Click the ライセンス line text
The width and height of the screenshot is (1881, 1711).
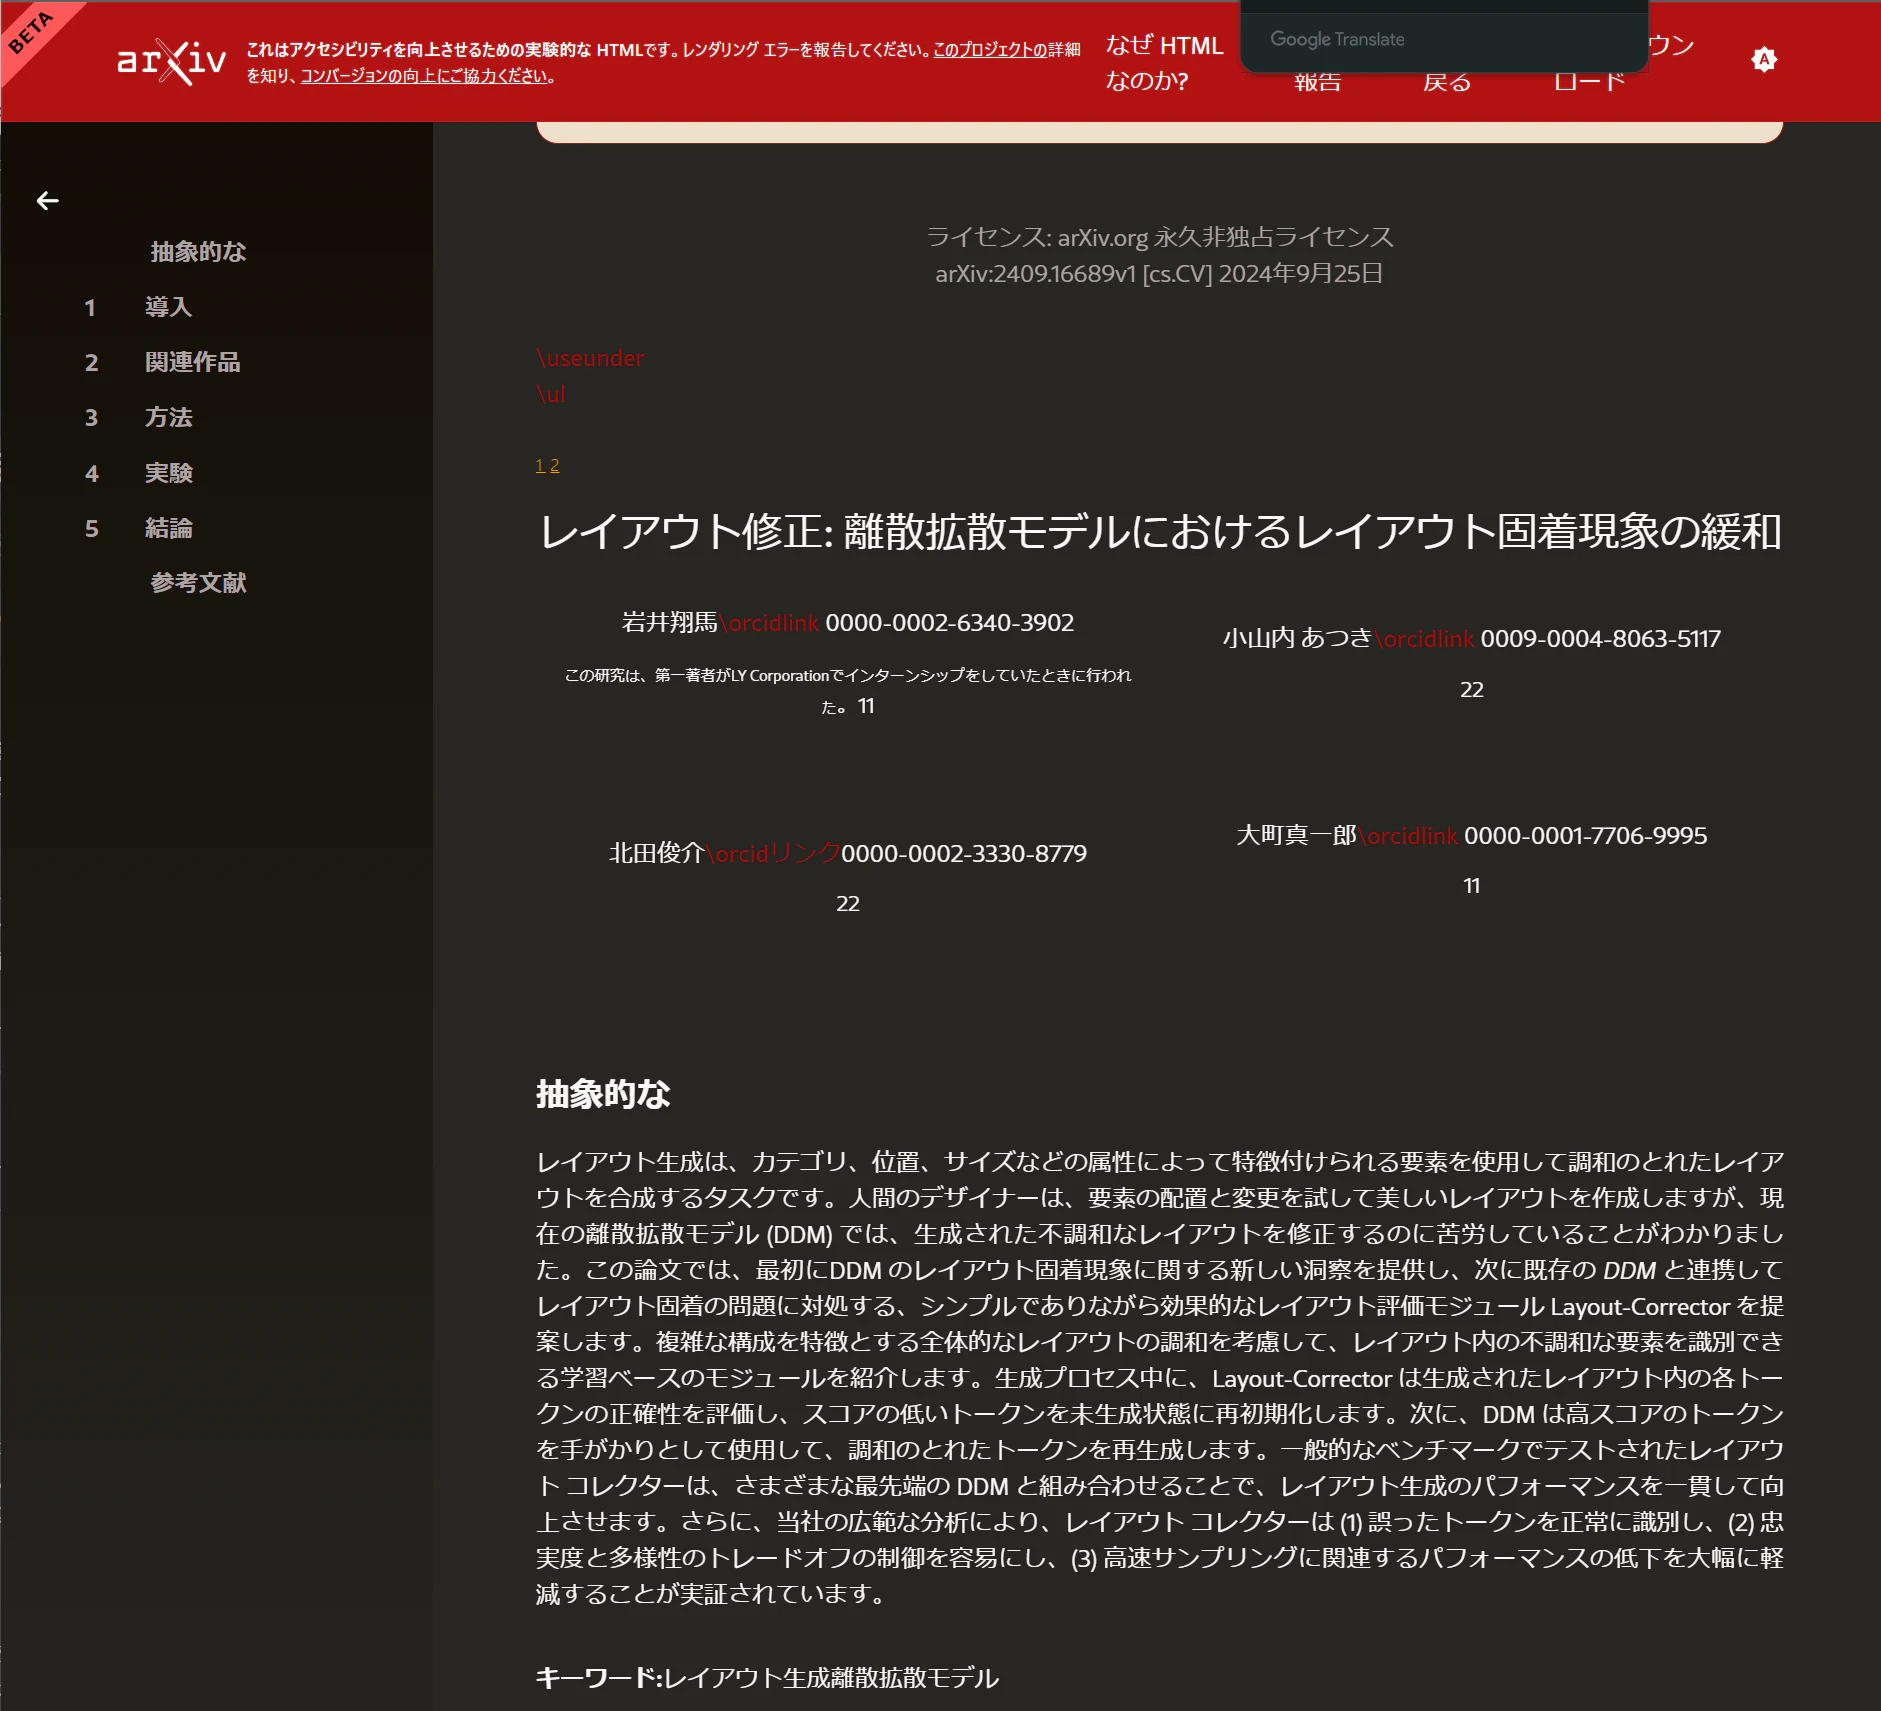(1159, 237)
